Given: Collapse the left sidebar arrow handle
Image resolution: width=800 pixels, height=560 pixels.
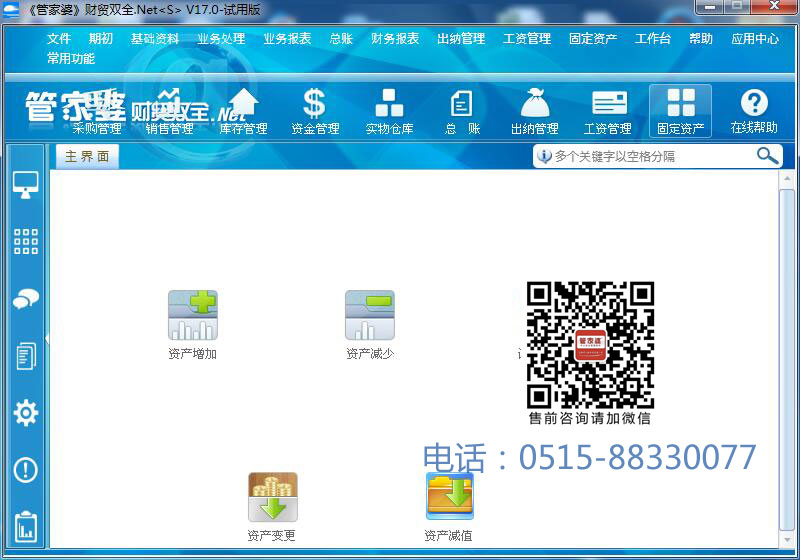Looking at the screenshot, I should [47, 338].
